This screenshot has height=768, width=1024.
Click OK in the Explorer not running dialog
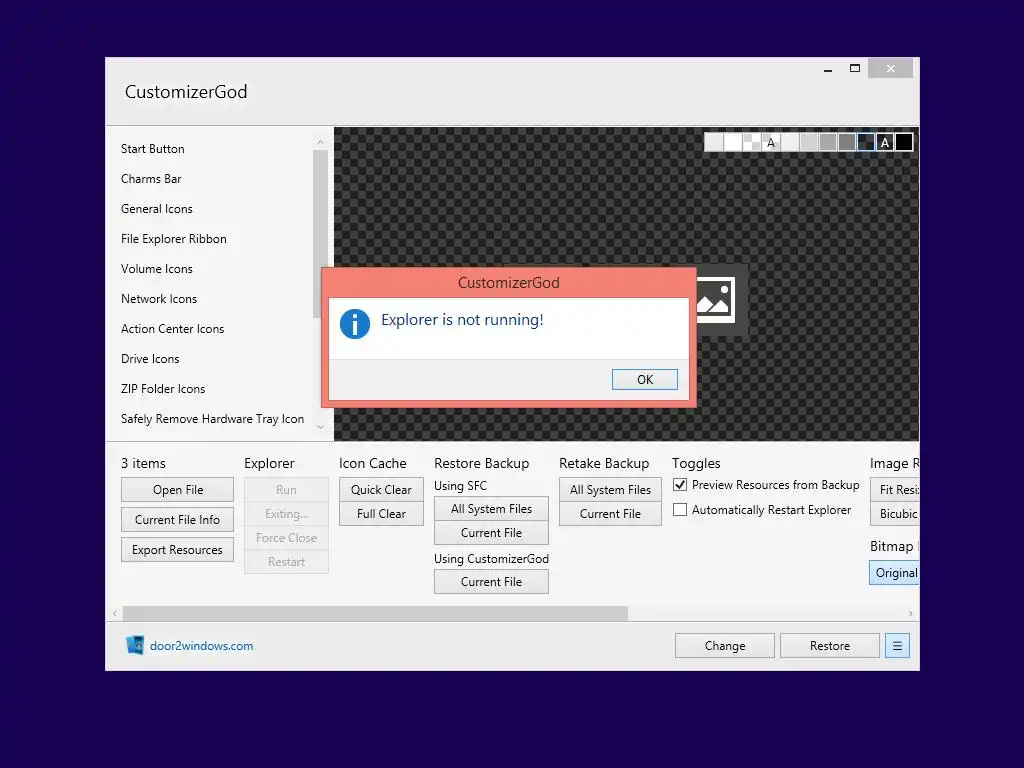645,379
